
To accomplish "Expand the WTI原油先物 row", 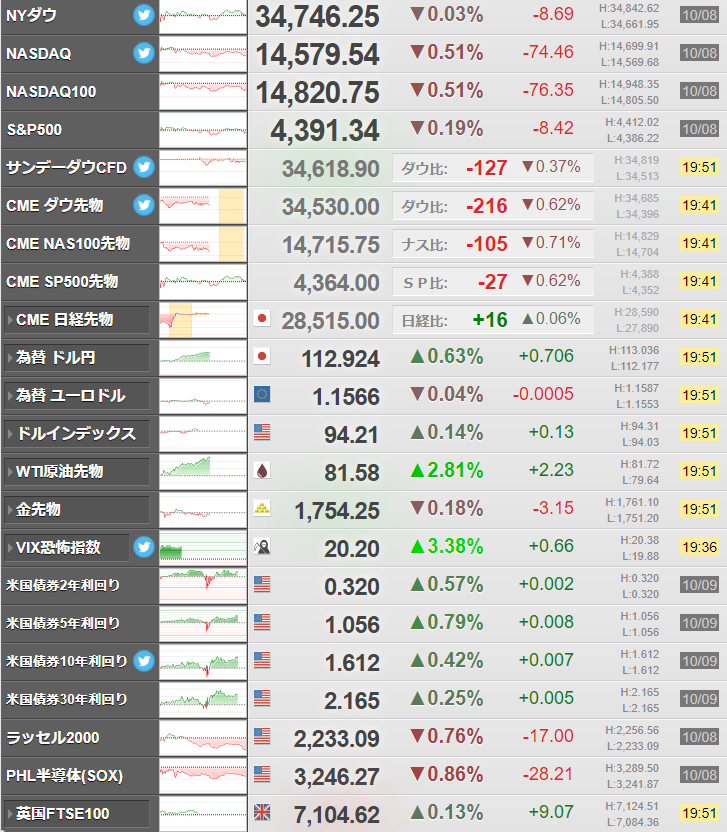I will [77, 472].
